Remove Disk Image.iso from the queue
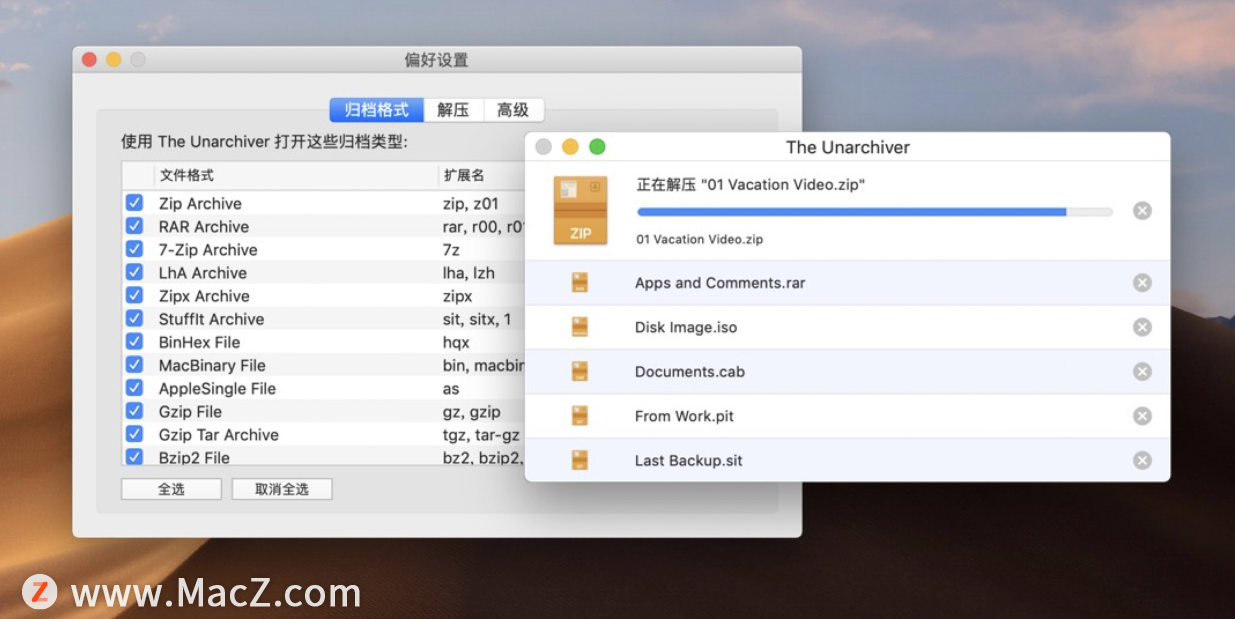 1142,327
